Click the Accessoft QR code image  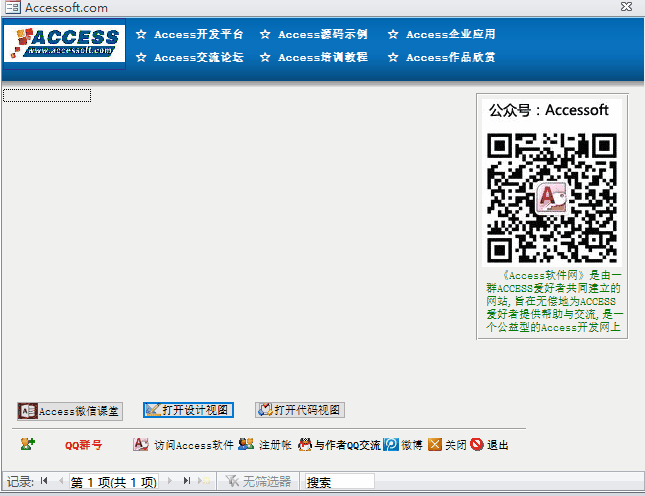click(552, 198)
